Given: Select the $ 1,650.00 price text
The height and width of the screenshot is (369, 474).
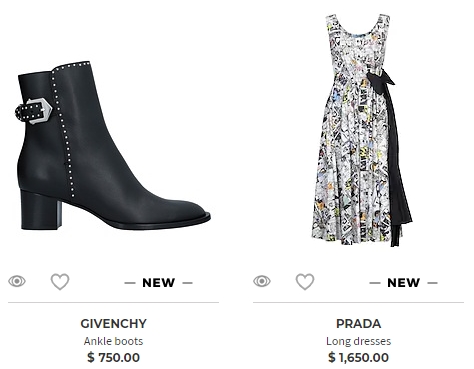Looking at the screenshot, I should (x=358, y=357).
